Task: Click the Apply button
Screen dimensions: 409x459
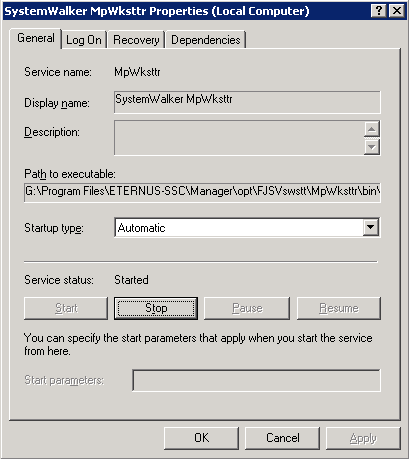Action: click(363, 438)
